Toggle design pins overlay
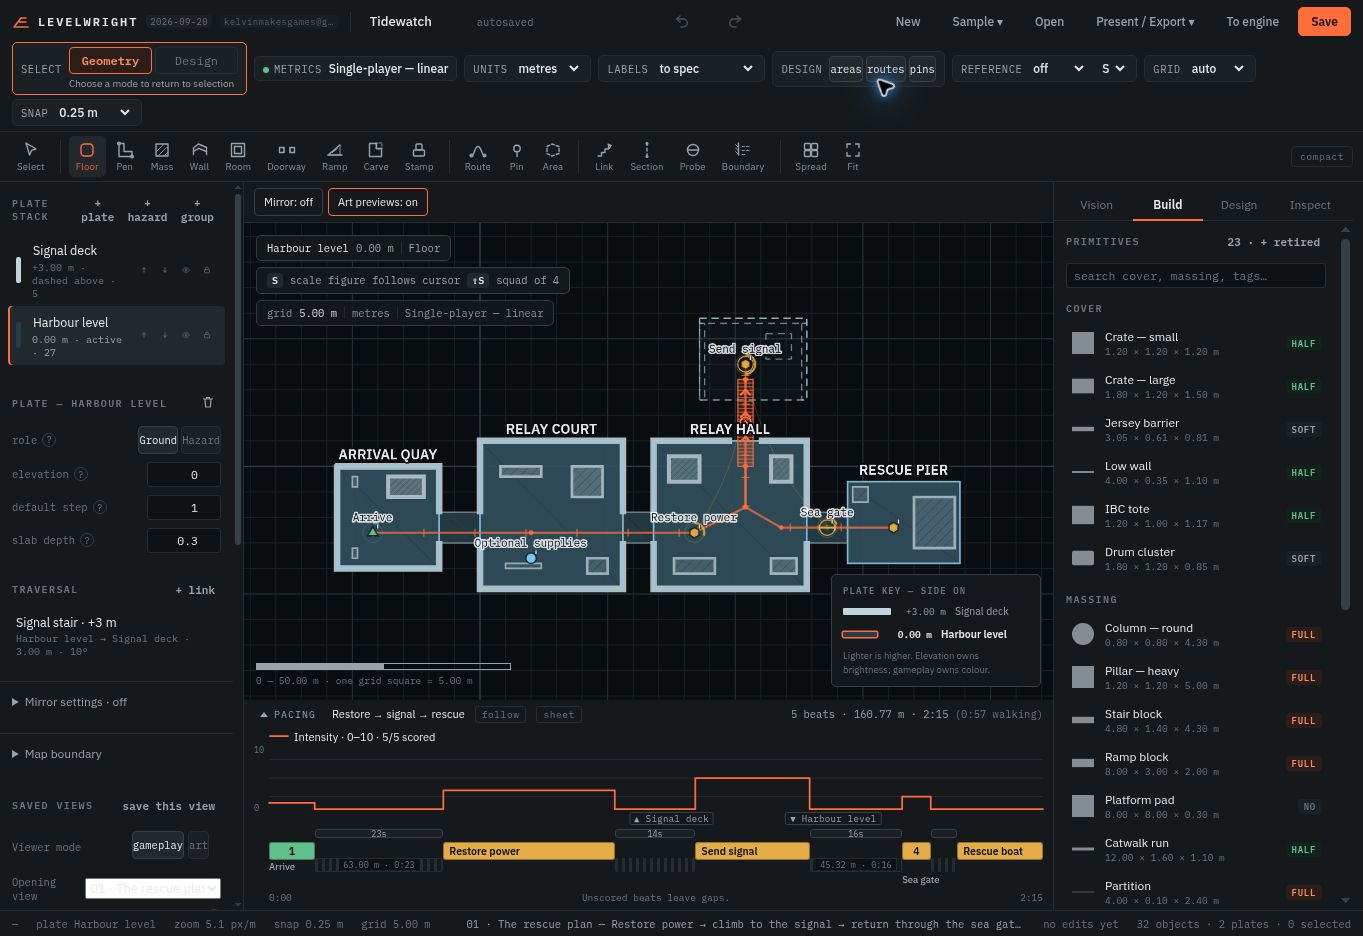The width and height of the screenshot is (1363, 936). pos(922,69)
